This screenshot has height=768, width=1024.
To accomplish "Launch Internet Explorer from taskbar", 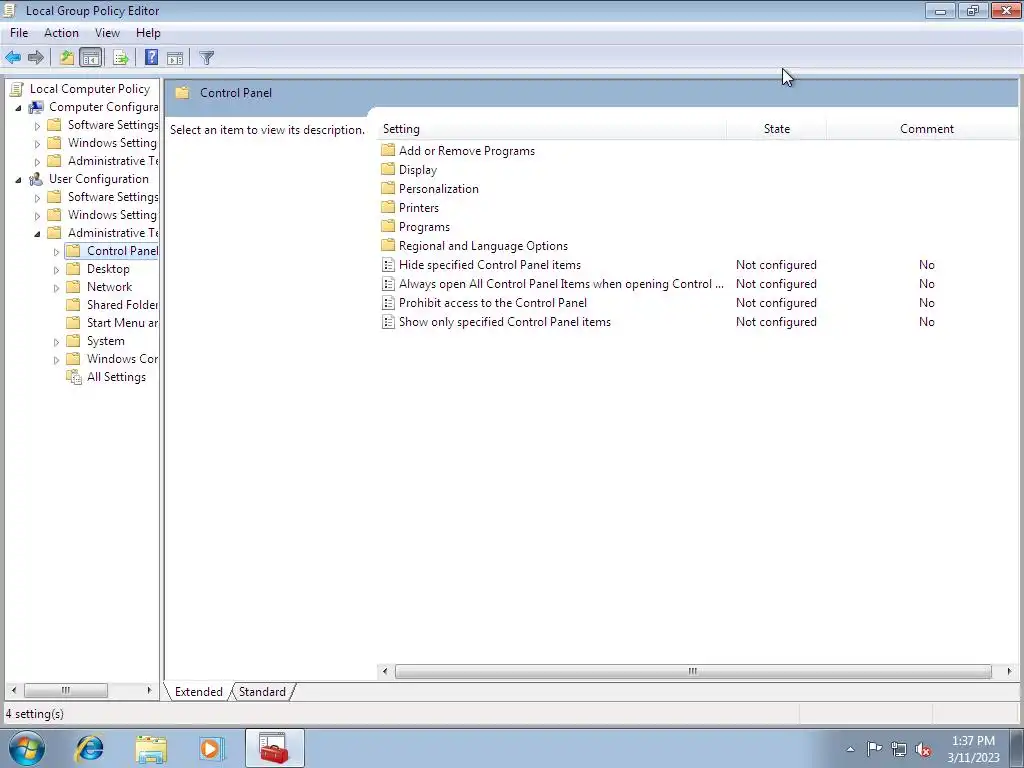I will pos(89,748).
